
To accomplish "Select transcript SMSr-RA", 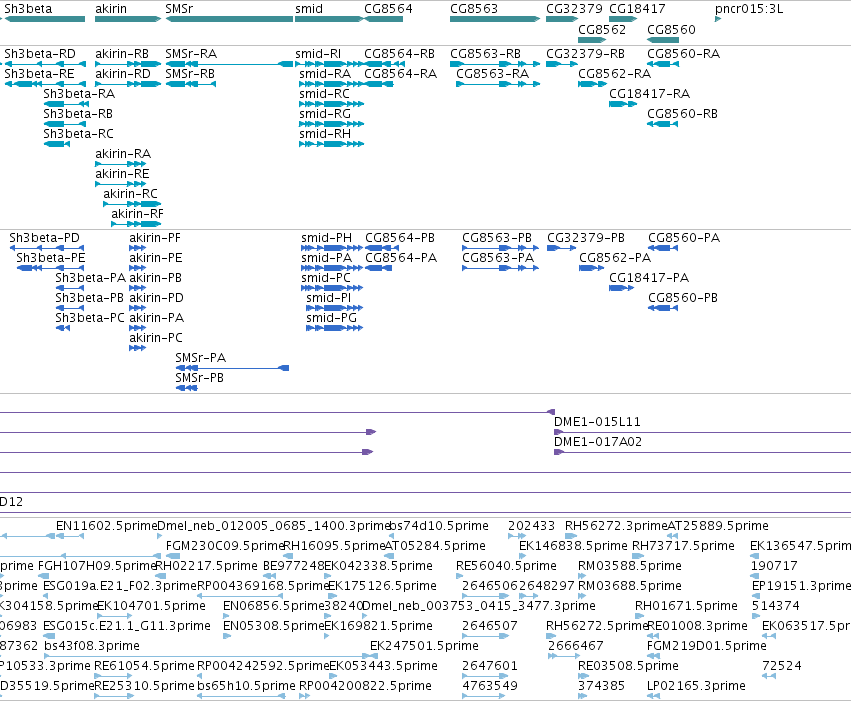I will [191, 54].
